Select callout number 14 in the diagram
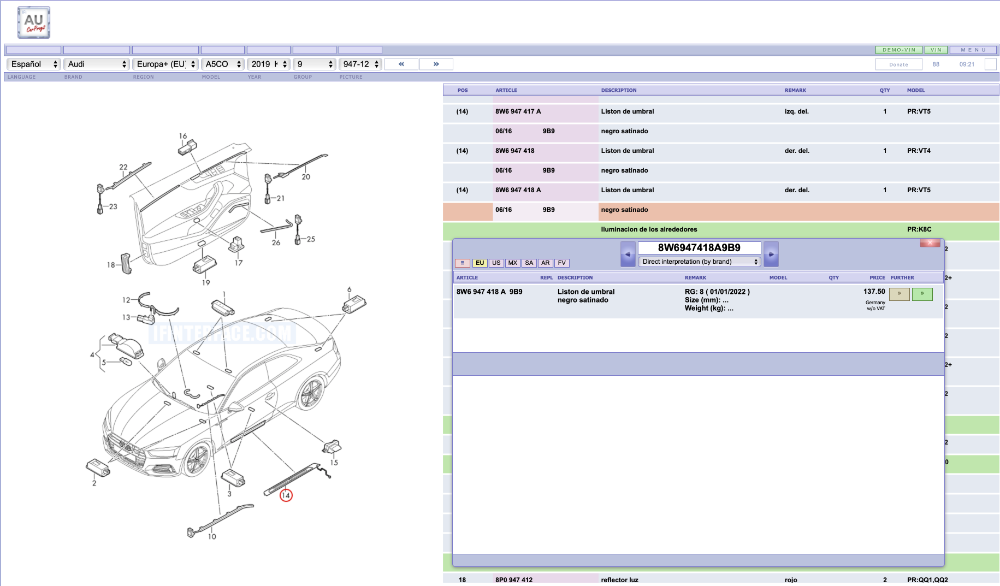The height and width of the screenshot is (586, 1000). [286, 495]
